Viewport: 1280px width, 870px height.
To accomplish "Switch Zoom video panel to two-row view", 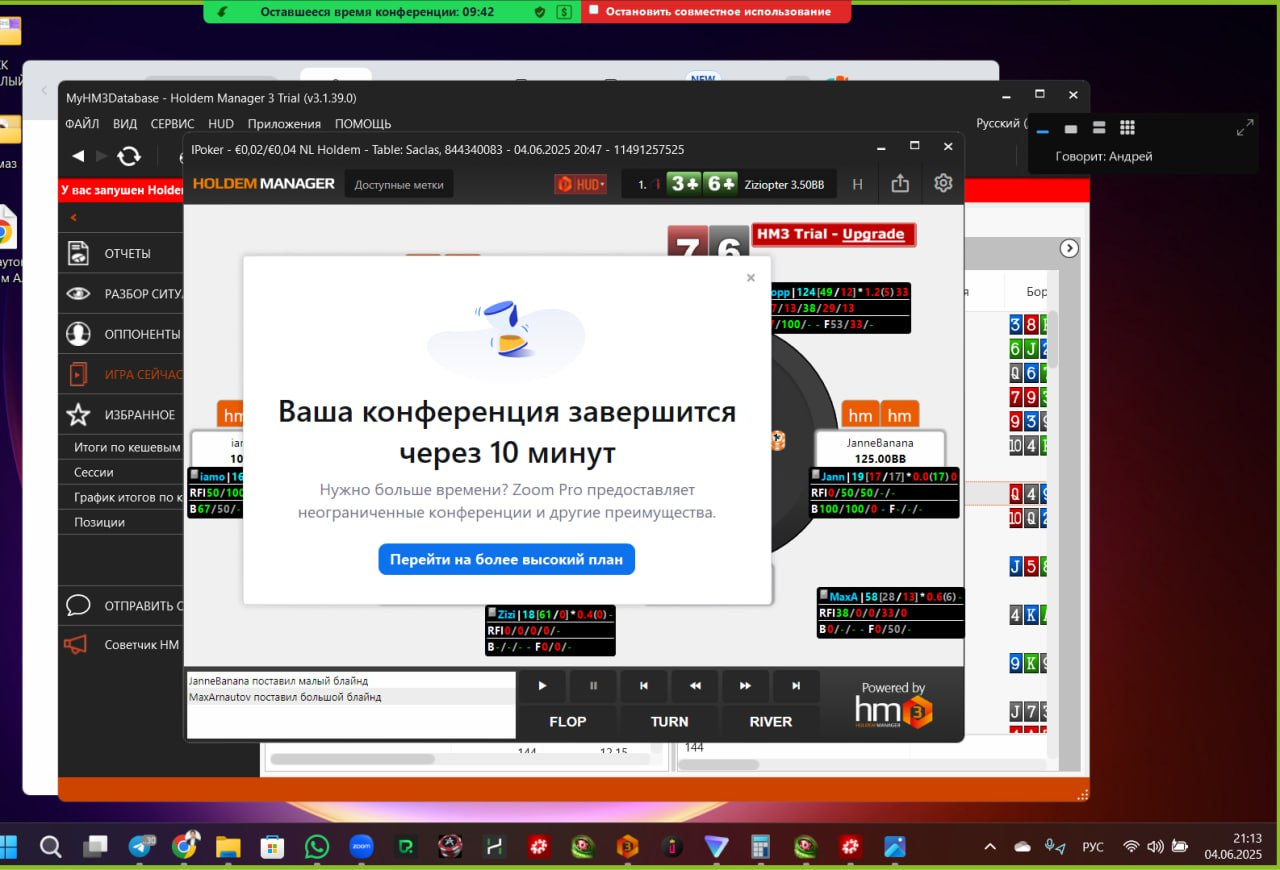I will point(1099,128).
